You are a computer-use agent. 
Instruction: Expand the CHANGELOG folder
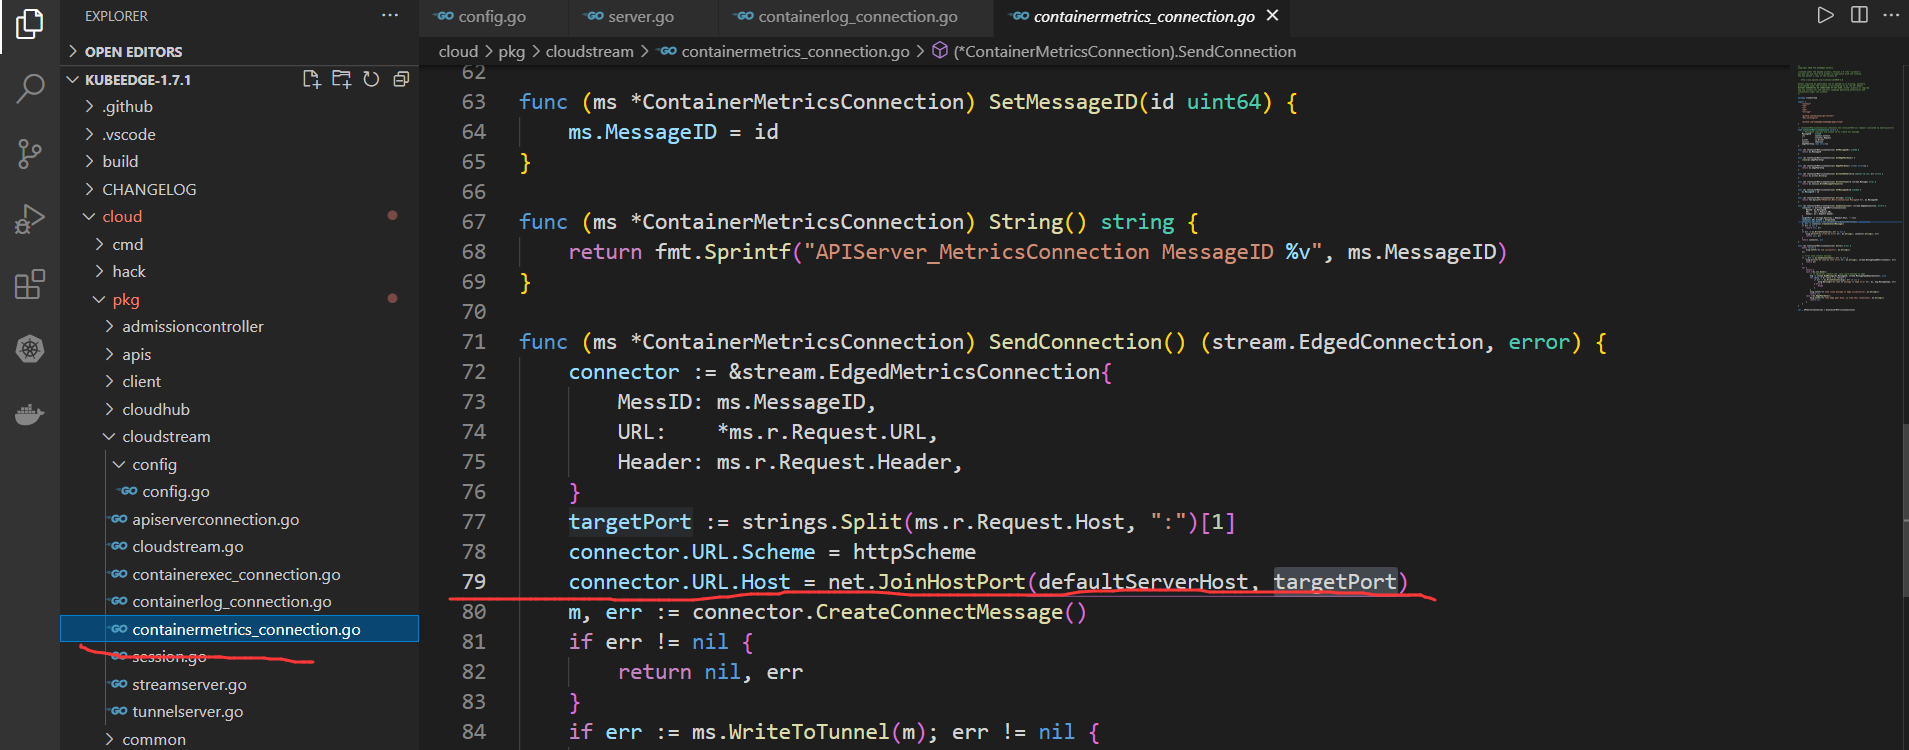240,189
